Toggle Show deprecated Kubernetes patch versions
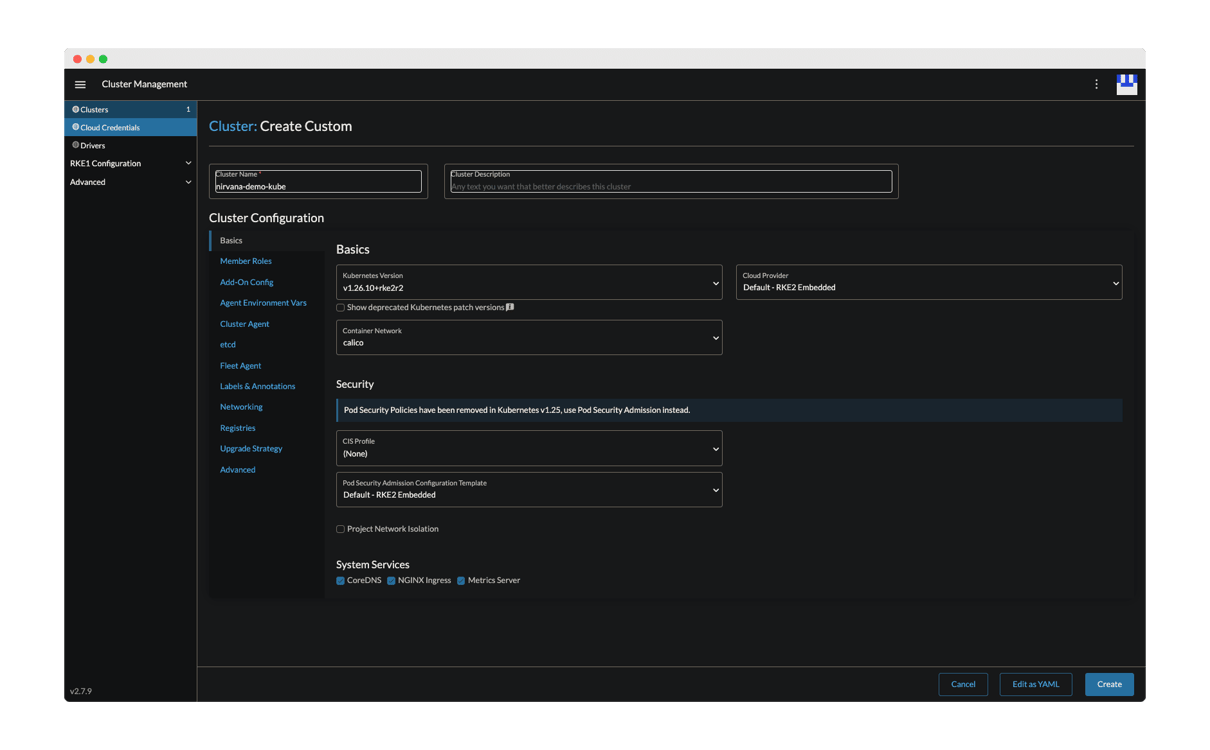Viewport: 1210px width, 750px height. pyautogui.click(x=340, y=308)
